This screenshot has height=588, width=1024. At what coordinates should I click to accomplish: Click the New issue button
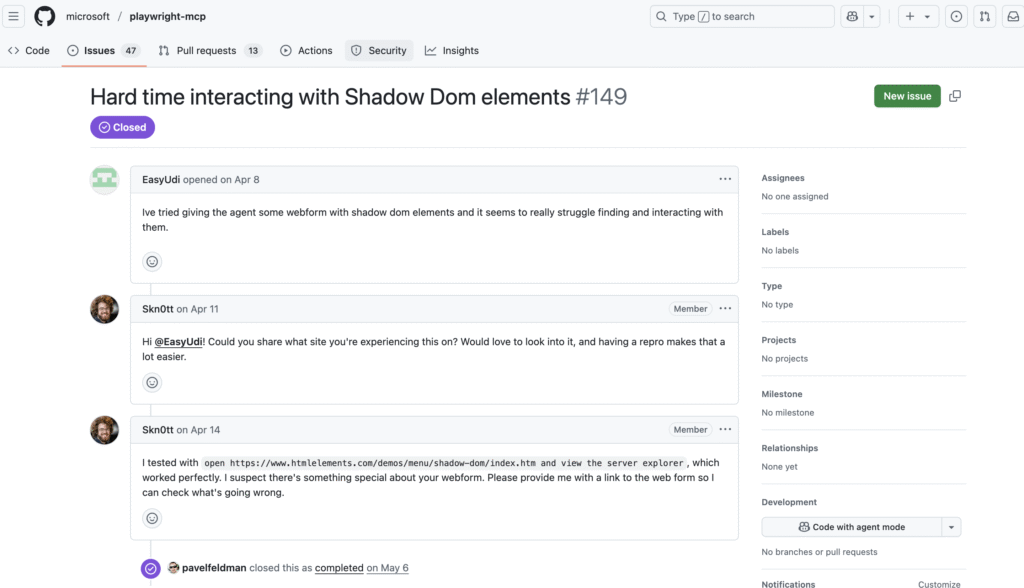[907, 96]
